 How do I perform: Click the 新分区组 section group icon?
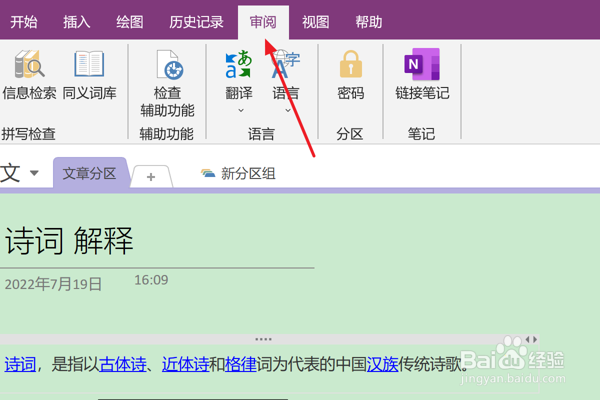(x=208, y=174)
